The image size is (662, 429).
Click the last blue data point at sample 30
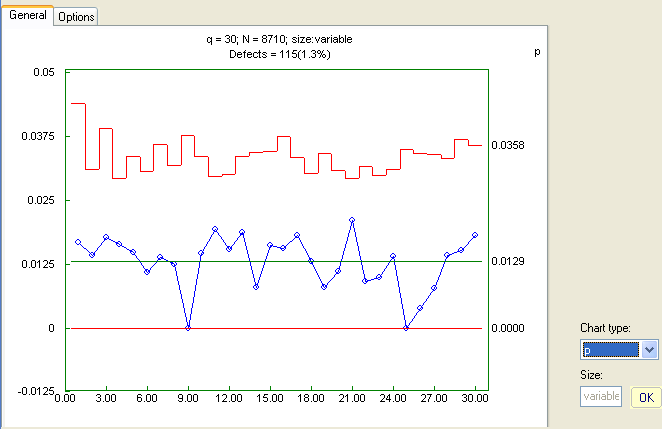tap(475, 235)
